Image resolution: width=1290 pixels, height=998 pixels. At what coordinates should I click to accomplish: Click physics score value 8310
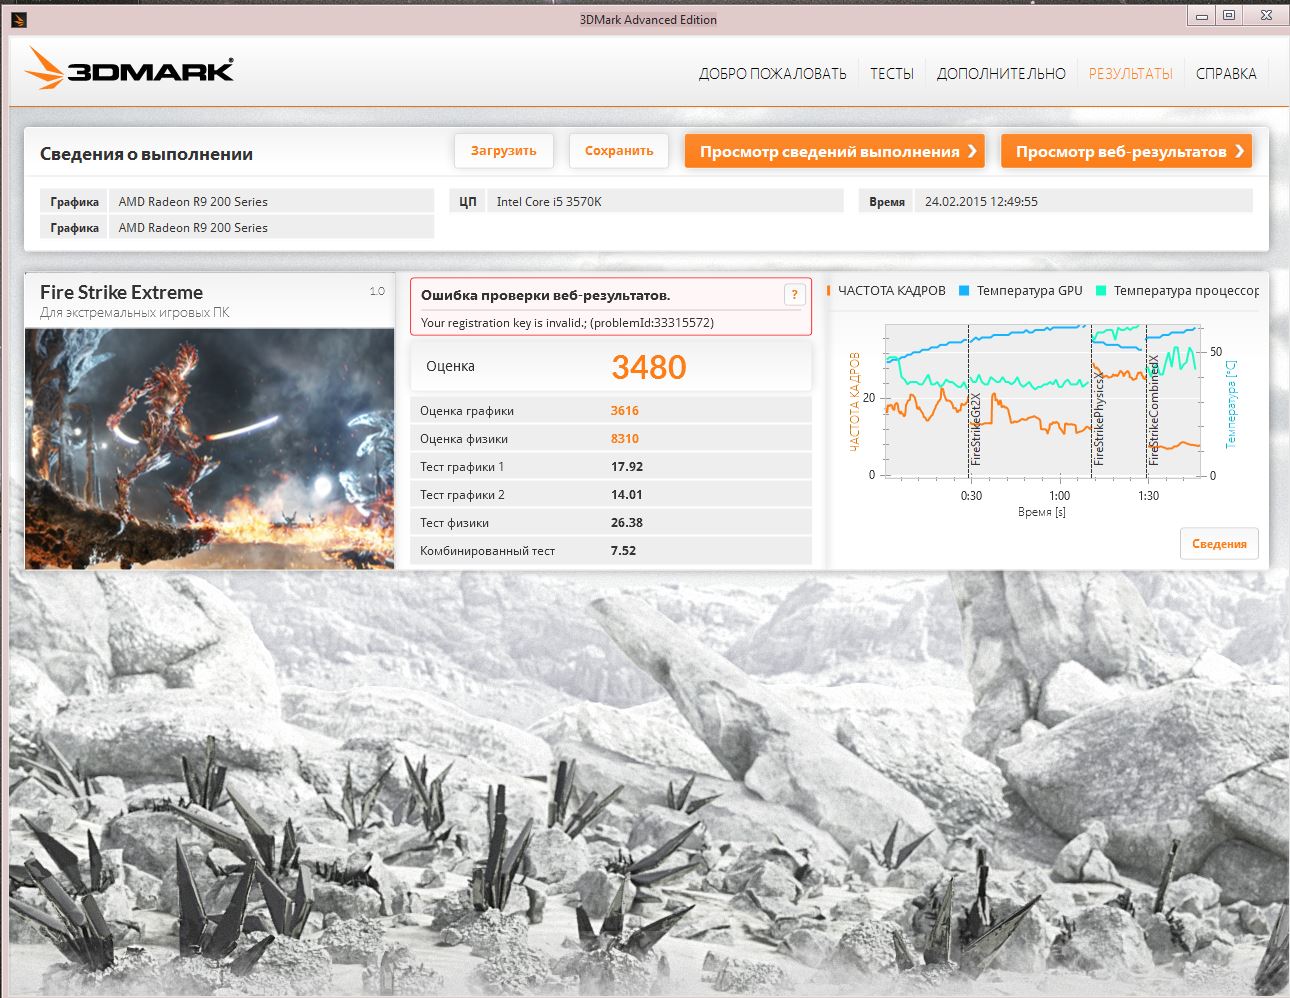[x=625, y=439]
